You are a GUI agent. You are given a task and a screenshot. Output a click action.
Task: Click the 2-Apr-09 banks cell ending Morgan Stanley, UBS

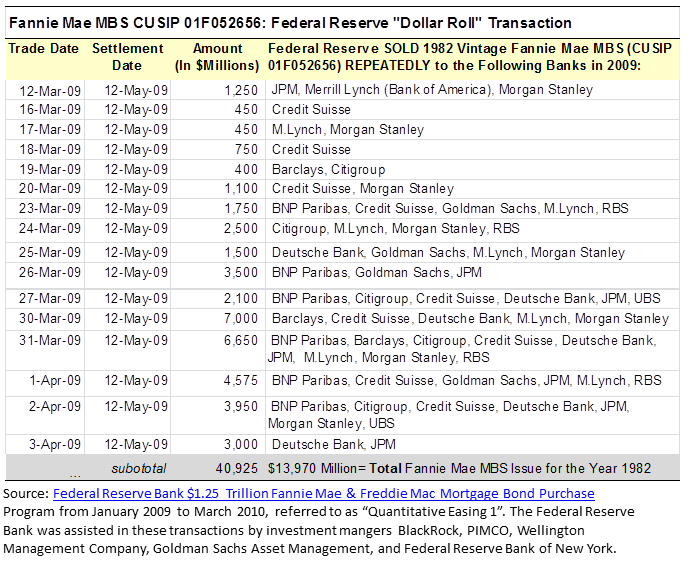(449, 415)
